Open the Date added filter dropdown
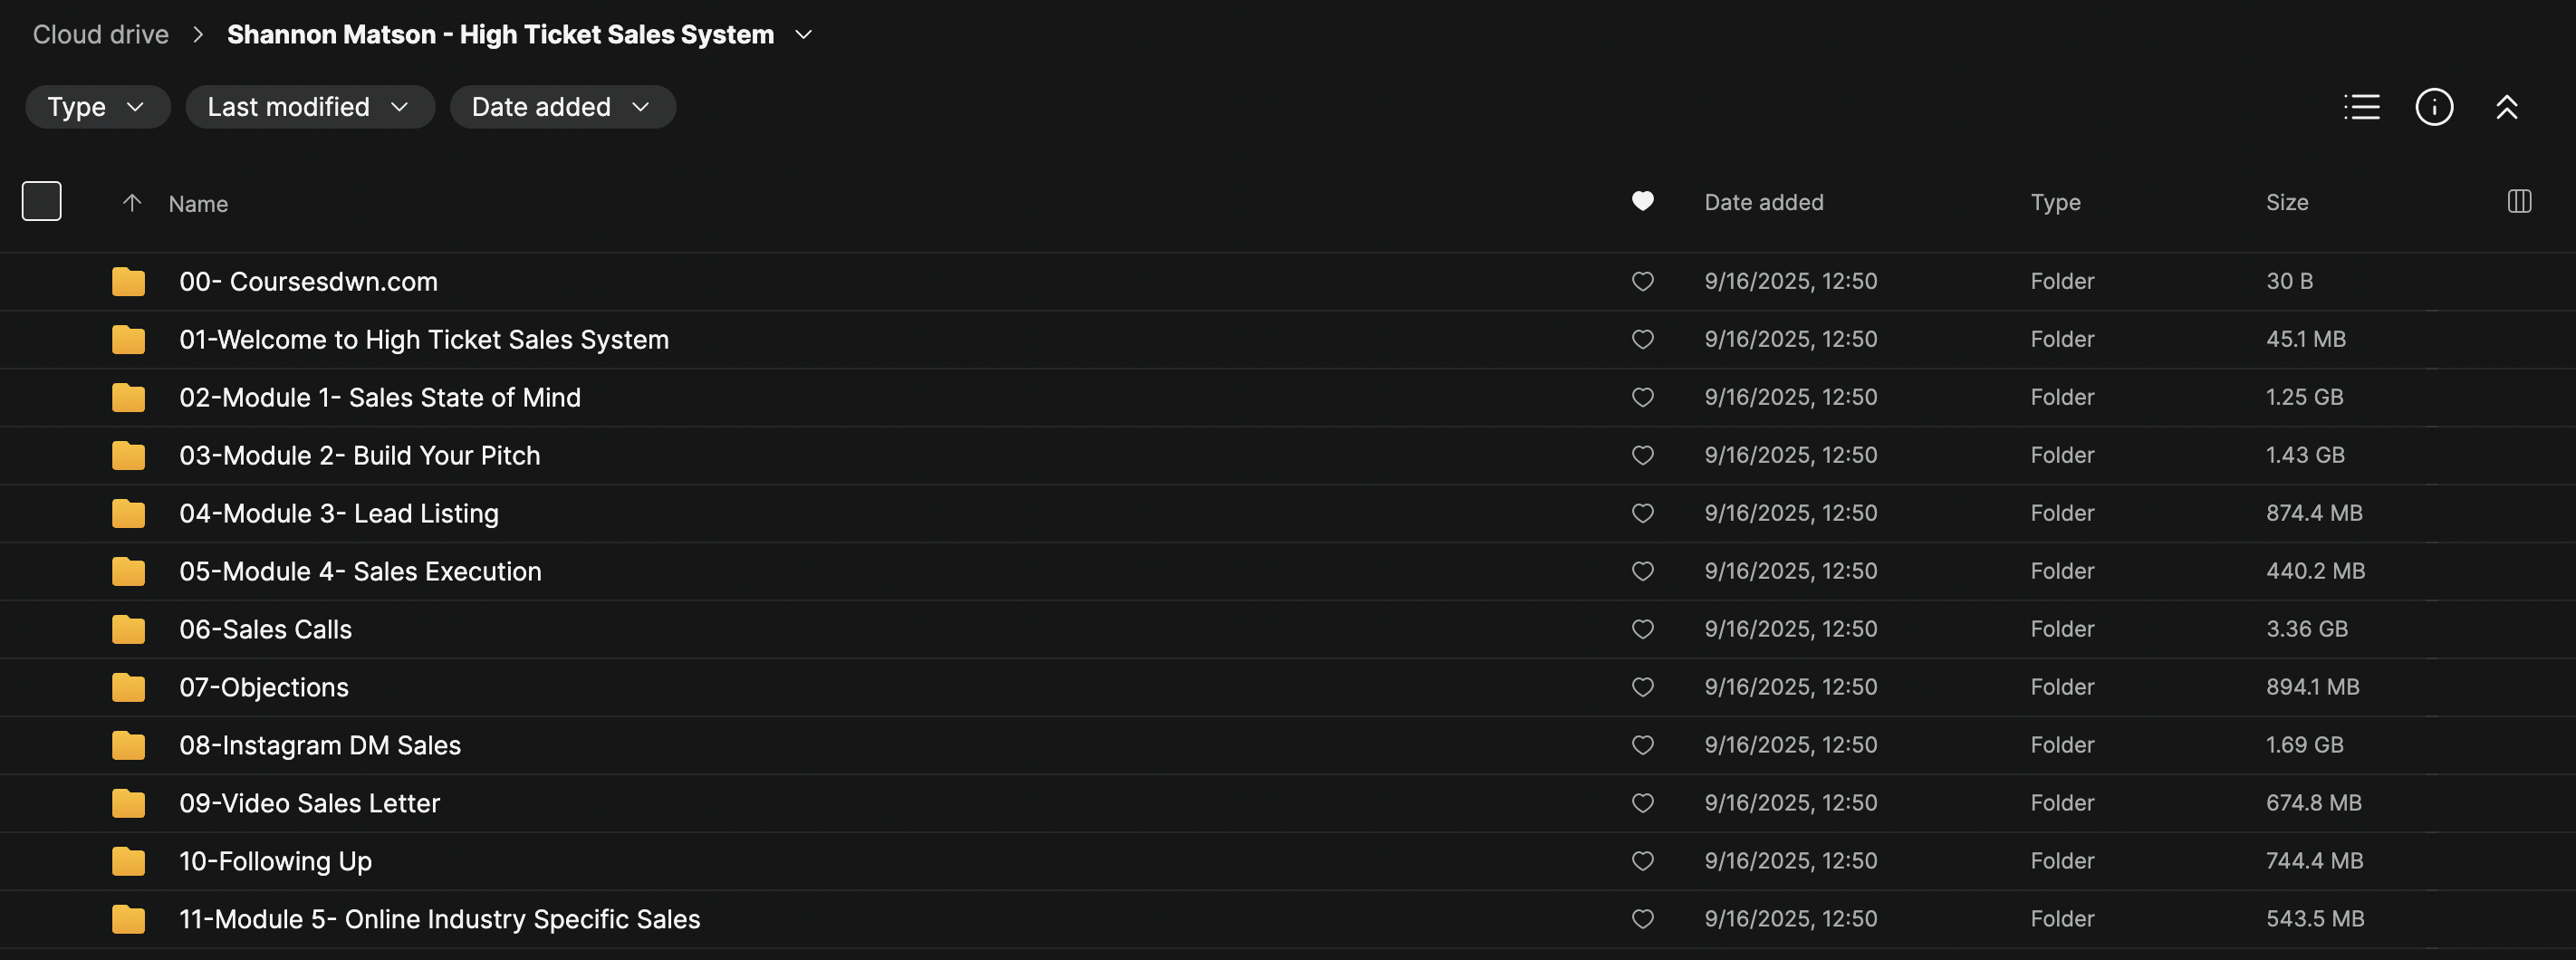This screenshot has width=2576, height=960. 562,107
